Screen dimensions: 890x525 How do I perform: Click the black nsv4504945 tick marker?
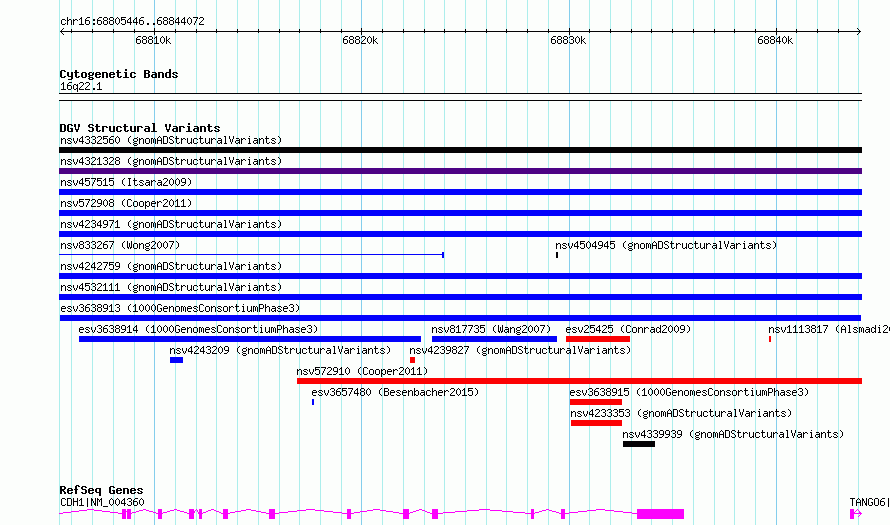pyautogui.click(x=557, y=255)
